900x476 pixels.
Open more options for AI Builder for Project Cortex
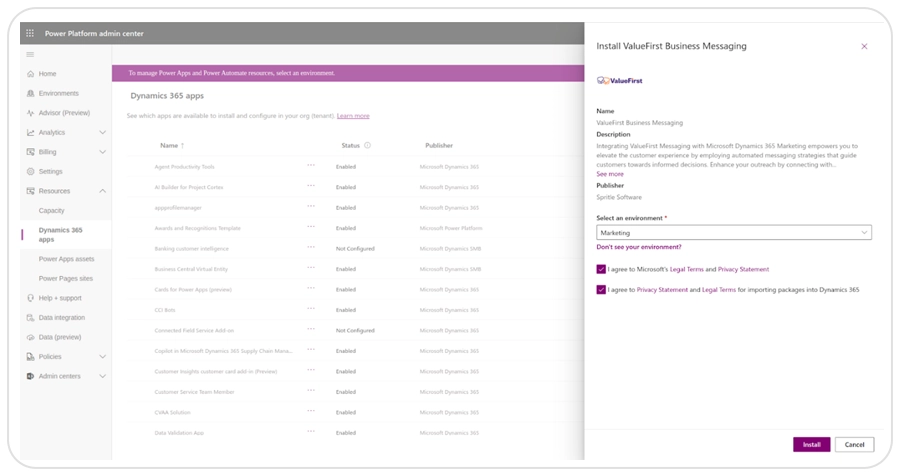click(311, 186)
